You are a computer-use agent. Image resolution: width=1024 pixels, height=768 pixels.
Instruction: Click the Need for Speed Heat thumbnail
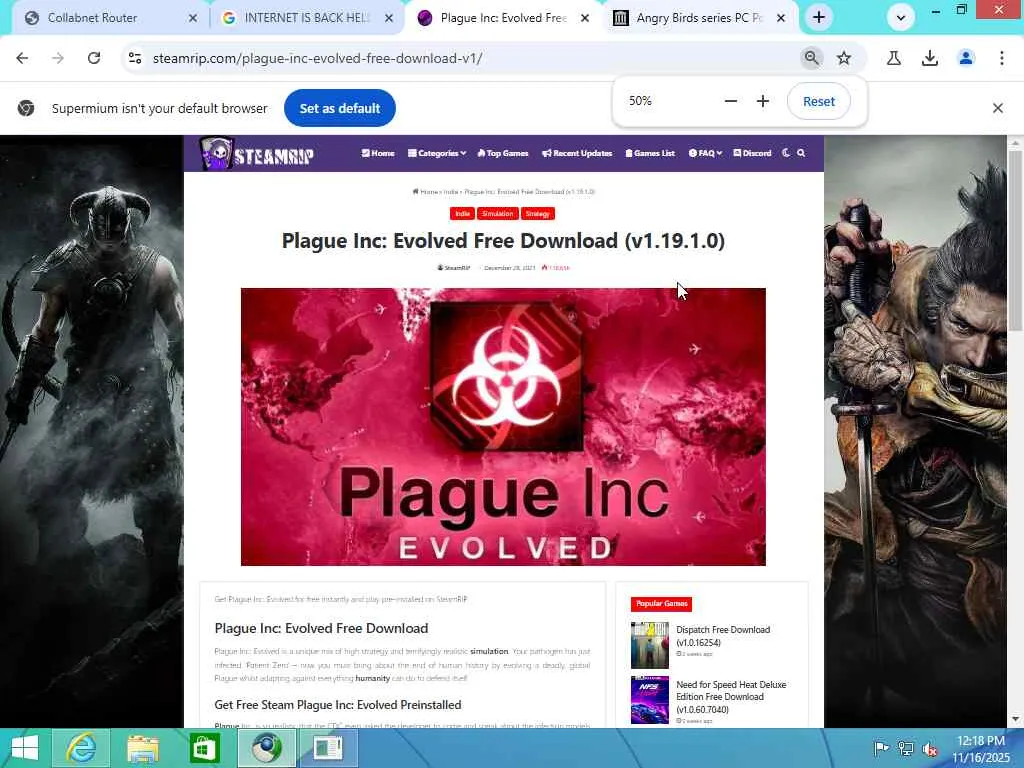click(x=650, y=700)
